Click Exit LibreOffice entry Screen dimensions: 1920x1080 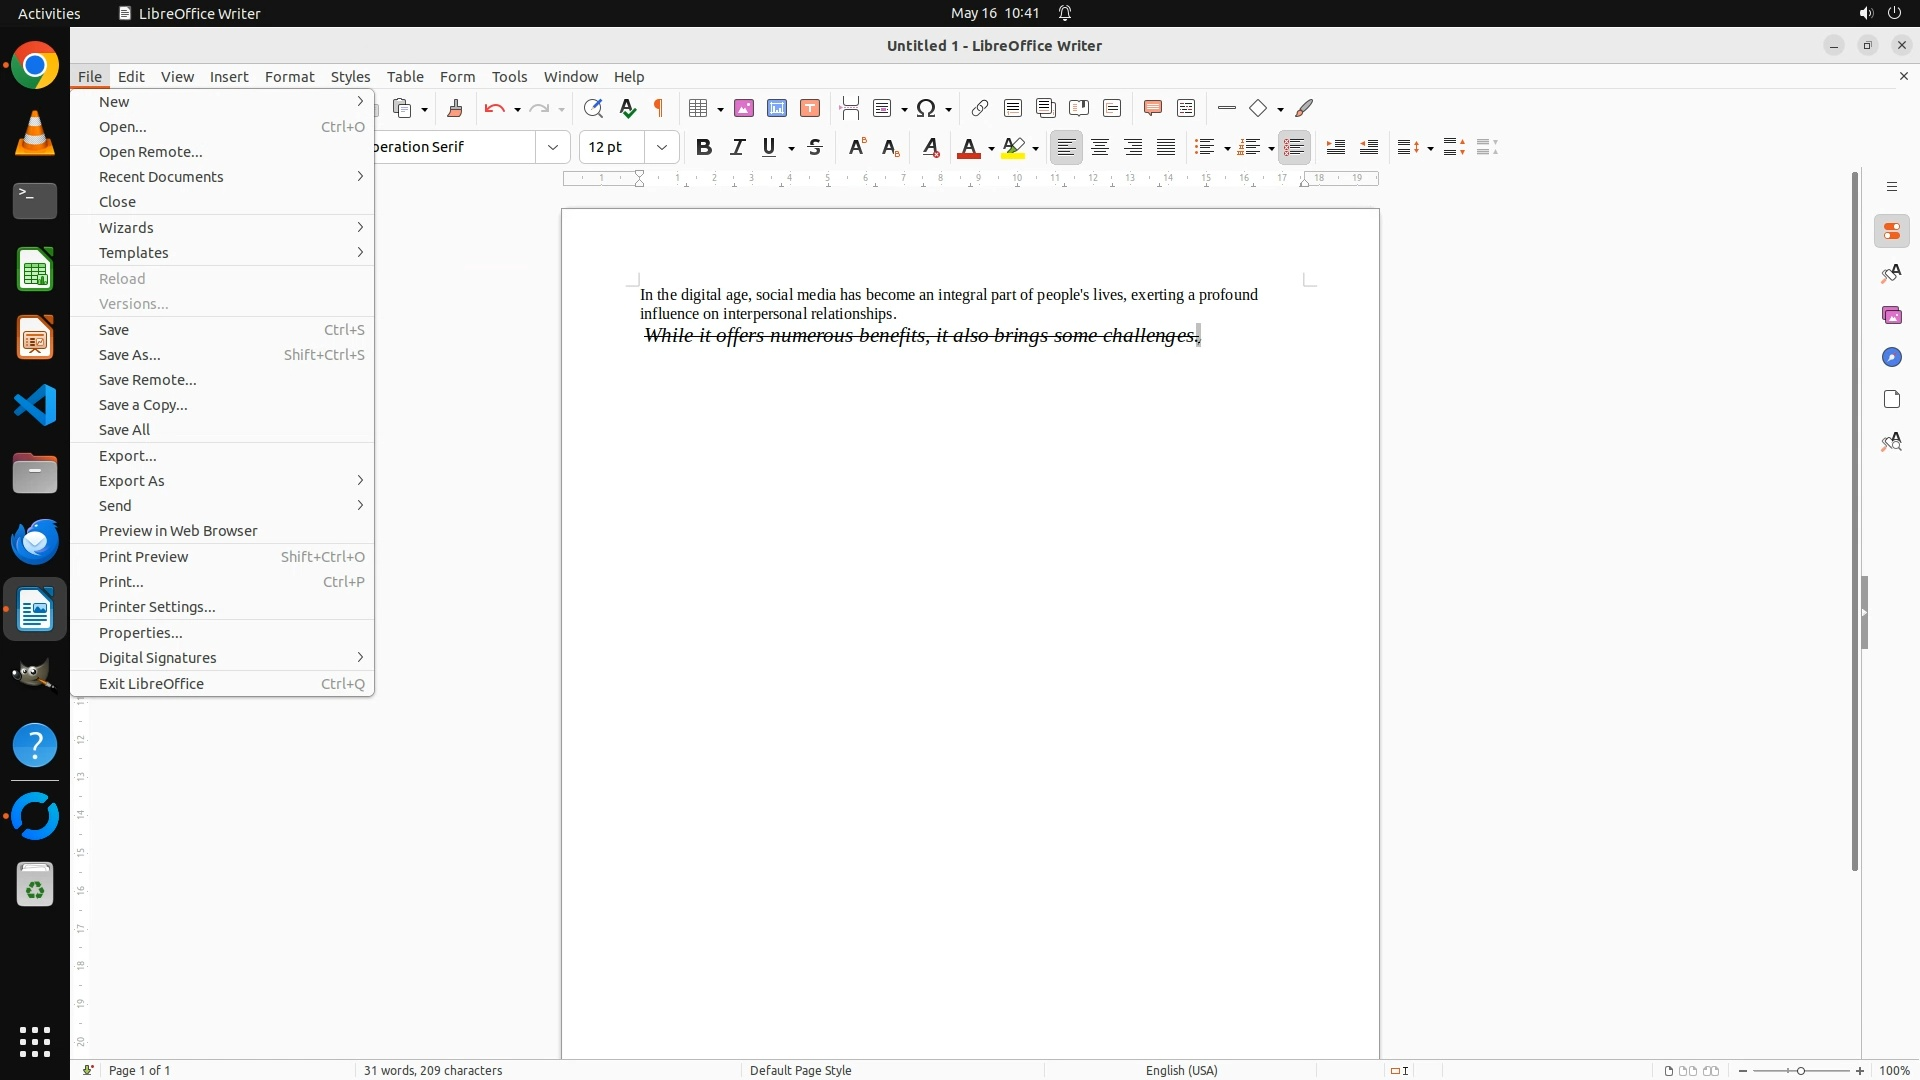point(152,684)
